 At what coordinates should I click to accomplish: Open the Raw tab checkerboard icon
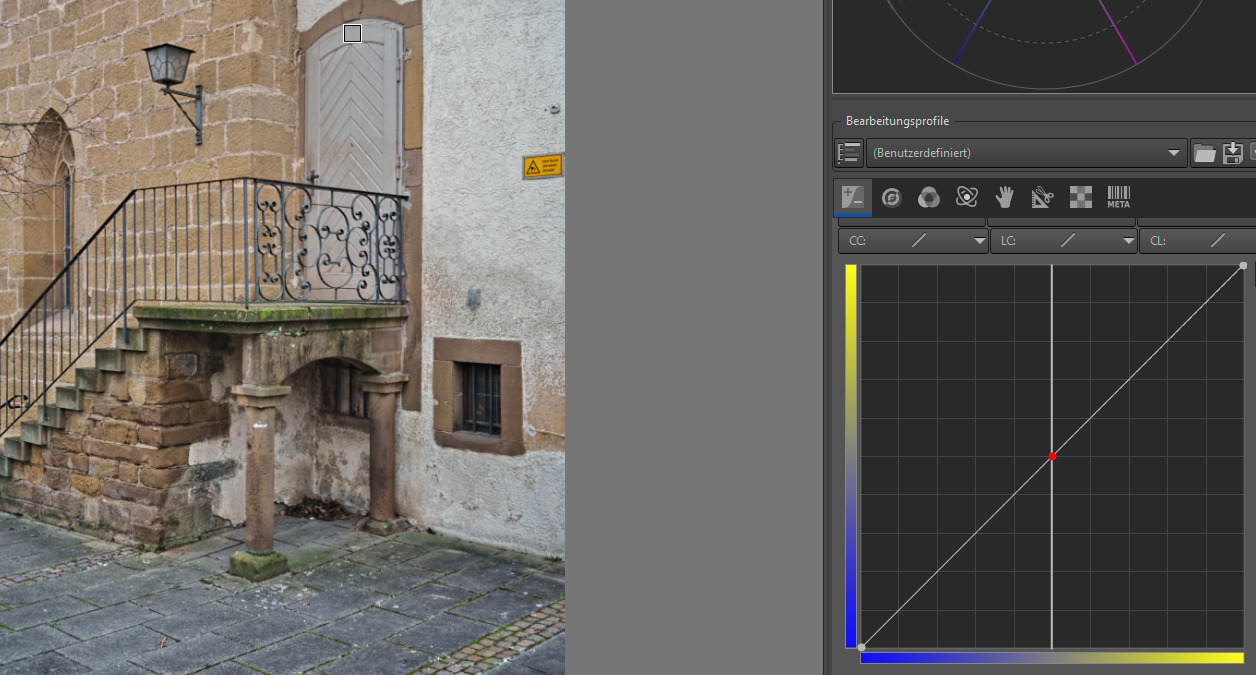(x=1080, y=198)
